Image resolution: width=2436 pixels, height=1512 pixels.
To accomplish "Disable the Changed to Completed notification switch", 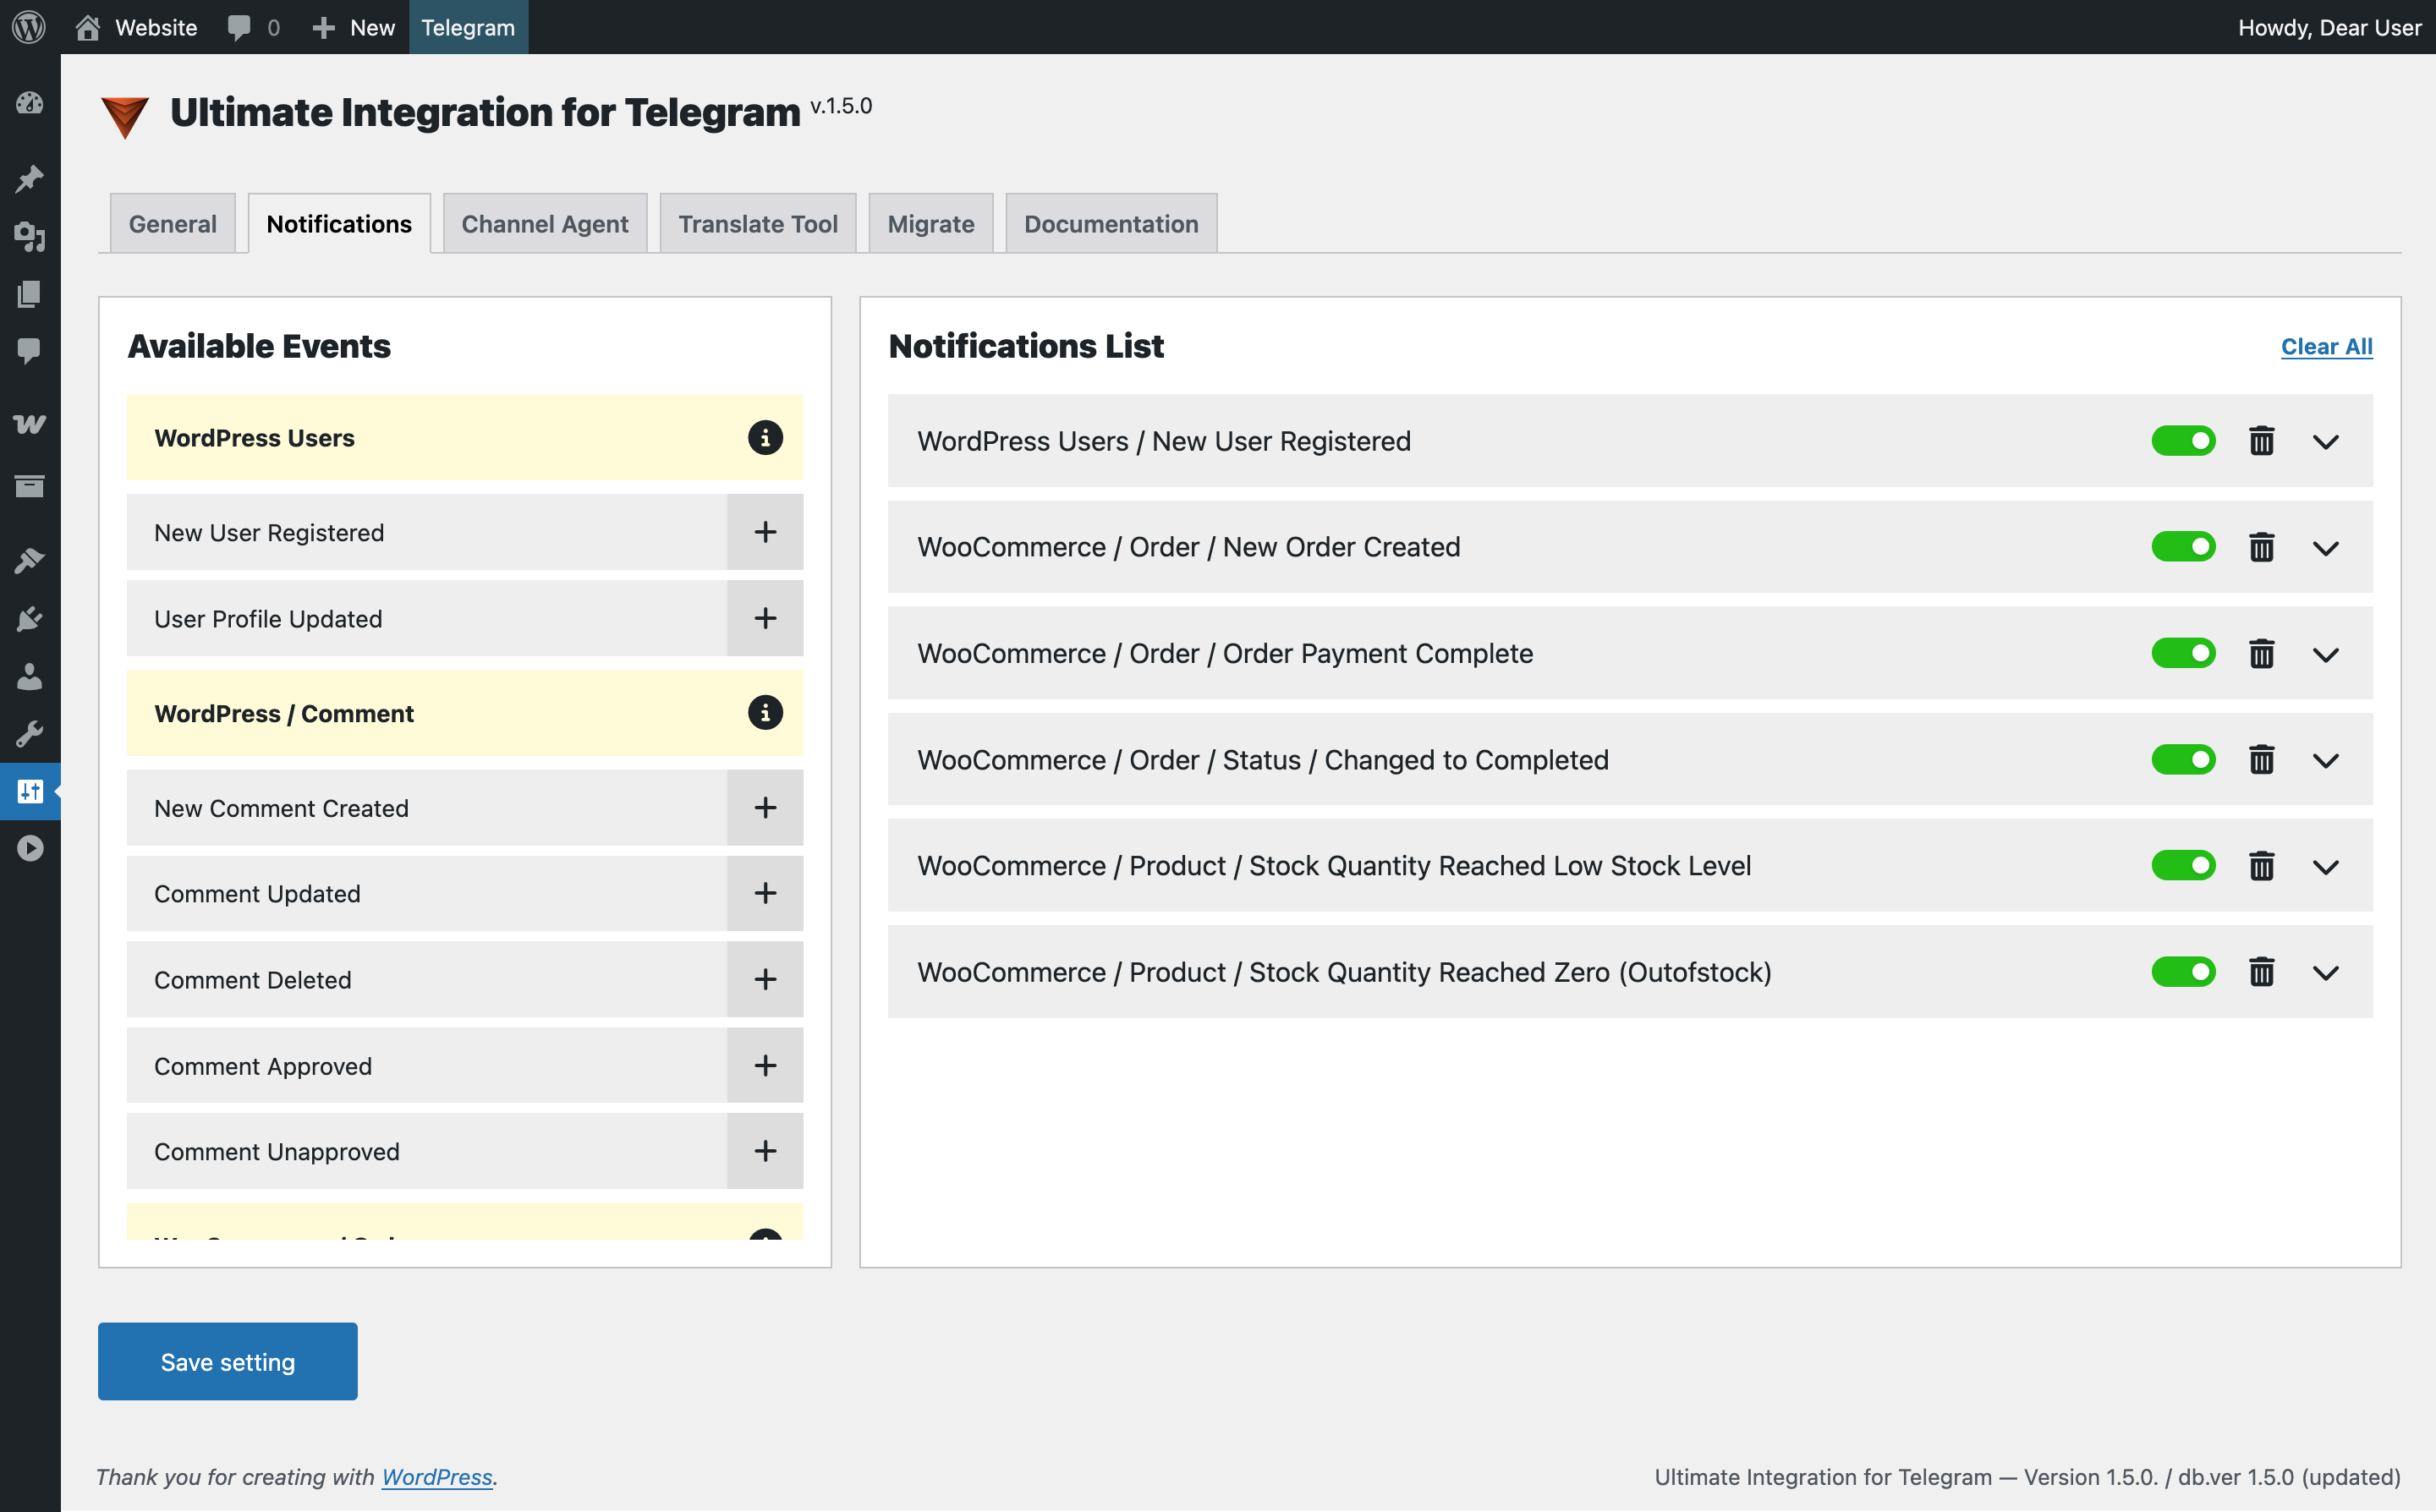I will point(2183,760).
